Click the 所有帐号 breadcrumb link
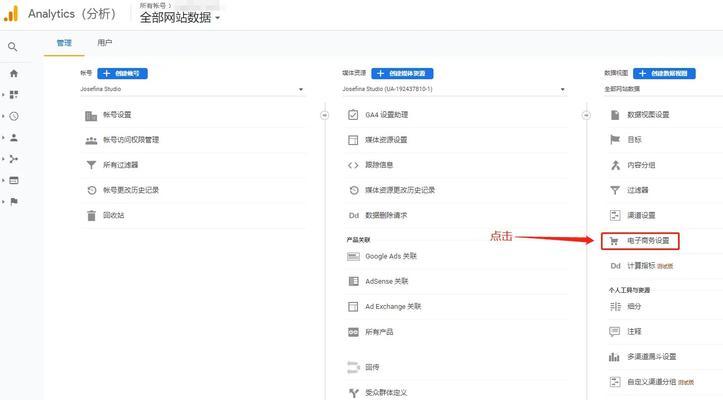This screenshot has height=400, width=723. click(153, 6)
